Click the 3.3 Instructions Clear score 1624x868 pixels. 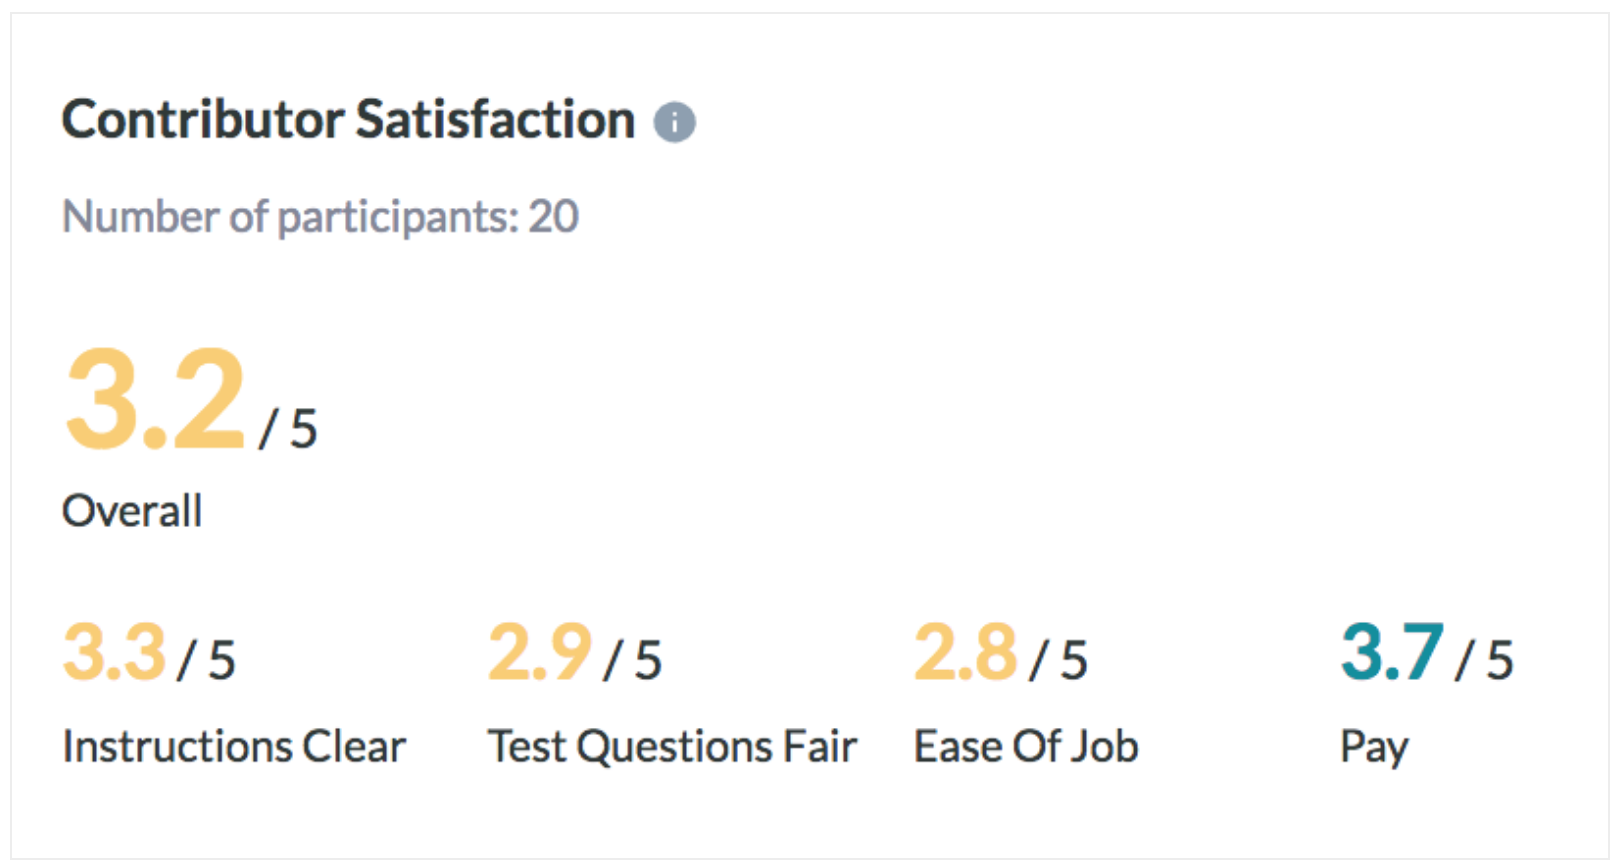(114, 653)
